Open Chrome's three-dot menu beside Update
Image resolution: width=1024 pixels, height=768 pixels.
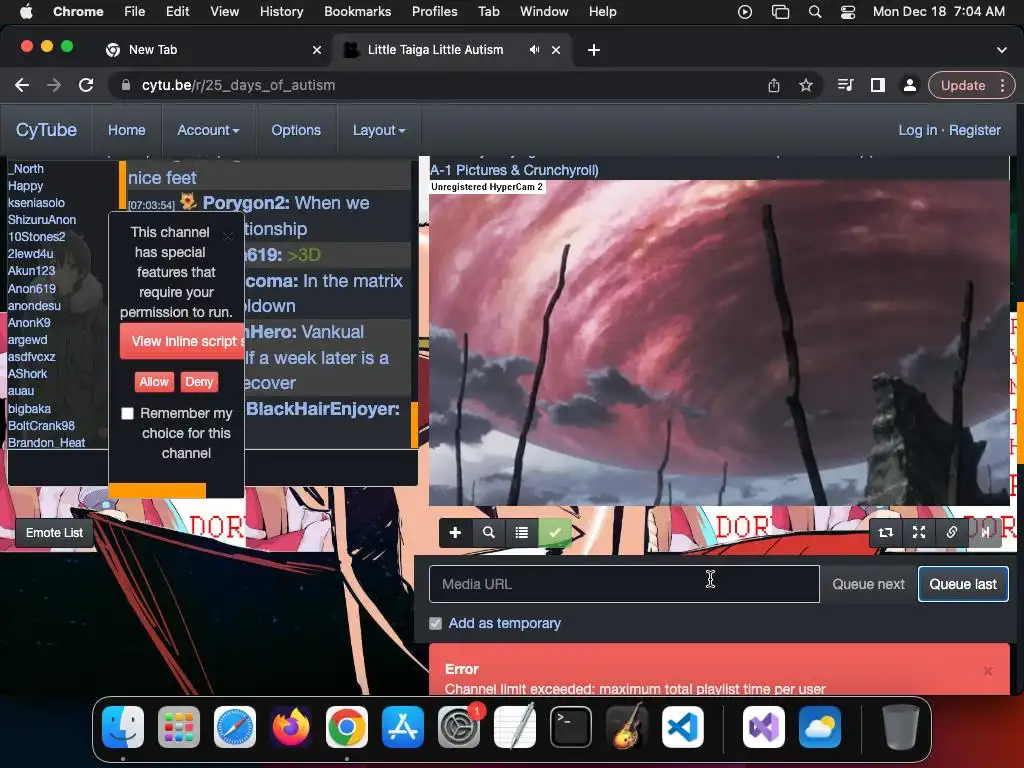click(x=1002, y=86)
